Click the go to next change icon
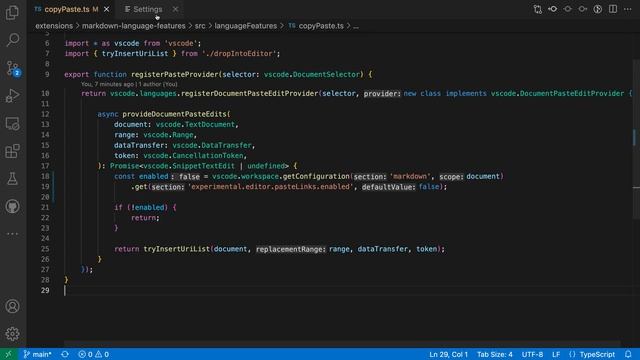Image resolution: width=640 pixels, height=360 pixels. point(582,9)
